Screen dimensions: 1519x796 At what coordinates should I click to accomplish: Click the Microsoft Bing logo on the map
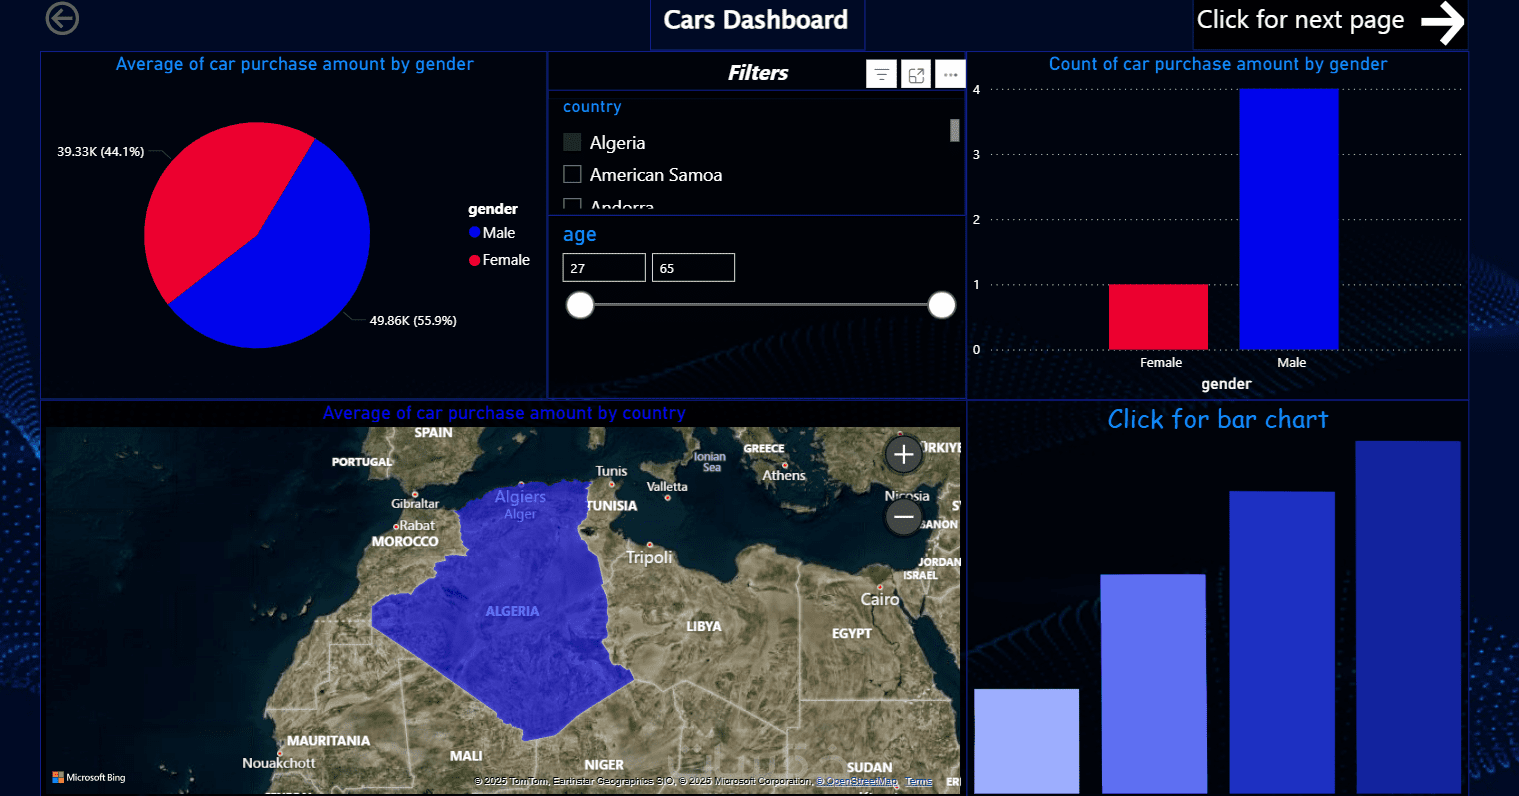tap(89, 777)
